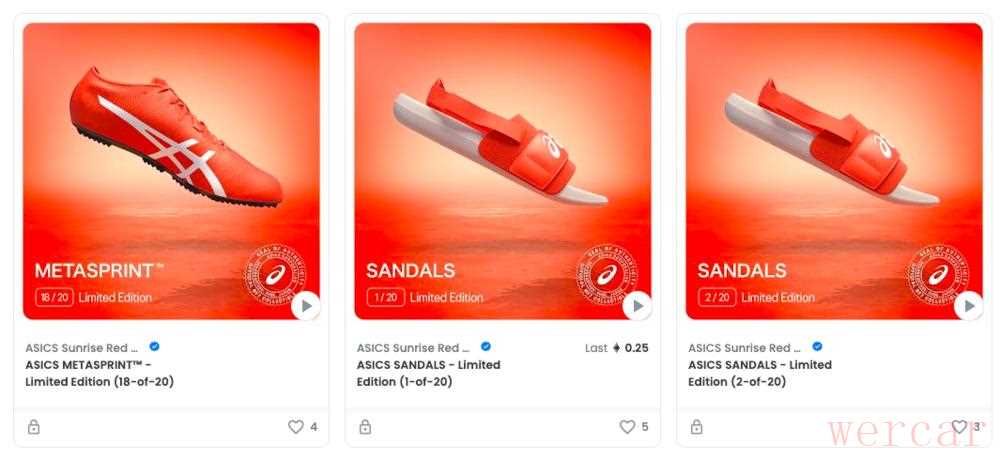Click the Last 0.25 ETH price
Viewport: 1000px width, 459px height.
[617, 348]
